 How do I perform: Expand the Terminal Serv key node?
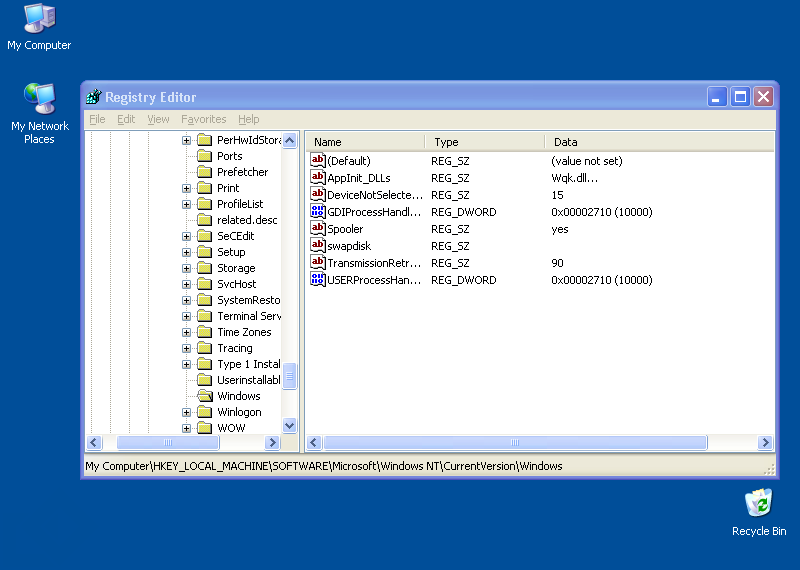[x=186, y=316]
